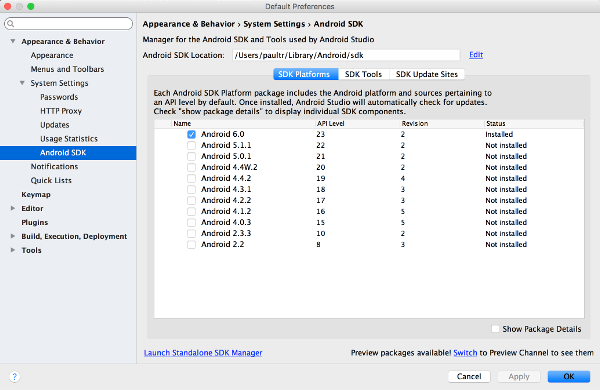Select Passwords in the sidebar
The width and height of the screenshot is (600, 390).
pyautogui.click(x=59, y=97)
